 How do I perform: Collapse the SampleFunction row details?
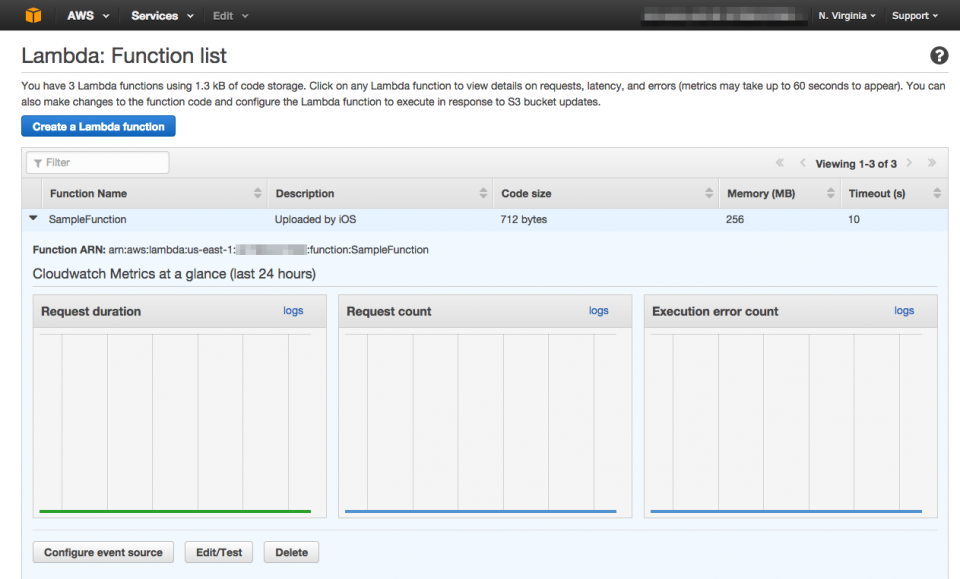[x=33, y=218]
